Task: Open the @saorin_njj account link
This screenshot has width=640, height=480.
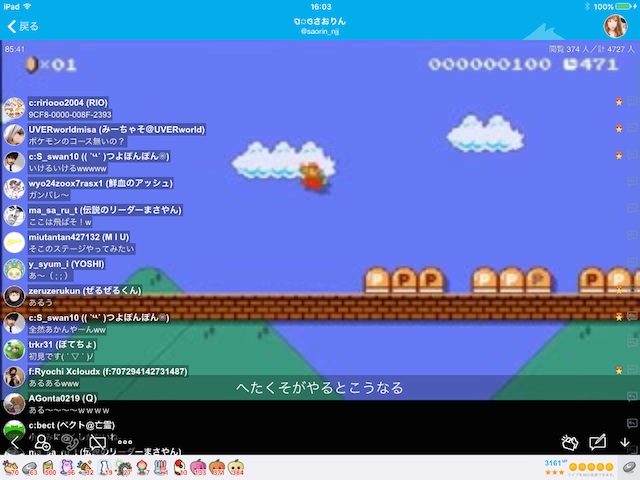Action: tap(320, 31)
